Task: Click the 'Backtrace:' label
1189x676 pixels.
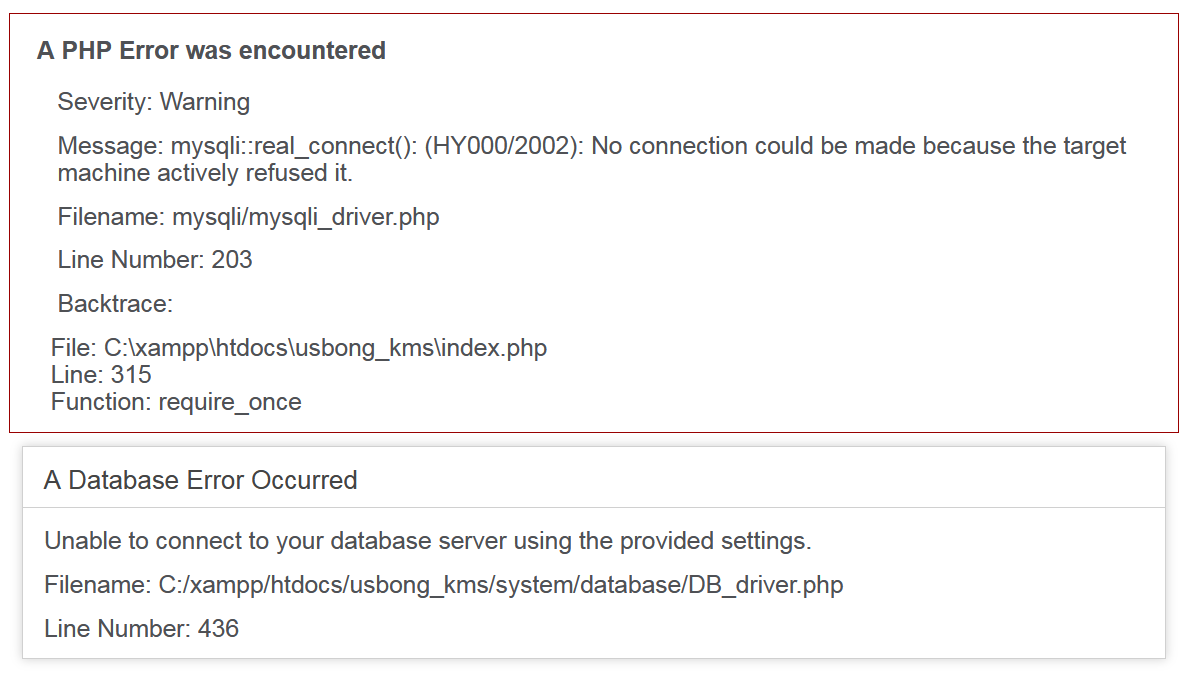Action: tap(115, 303)
